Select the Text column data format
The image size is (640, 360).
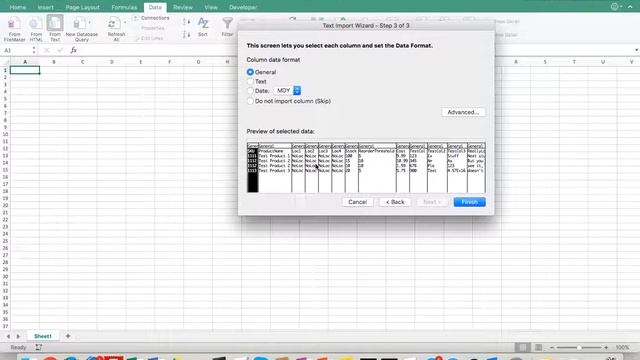point(250,81)
